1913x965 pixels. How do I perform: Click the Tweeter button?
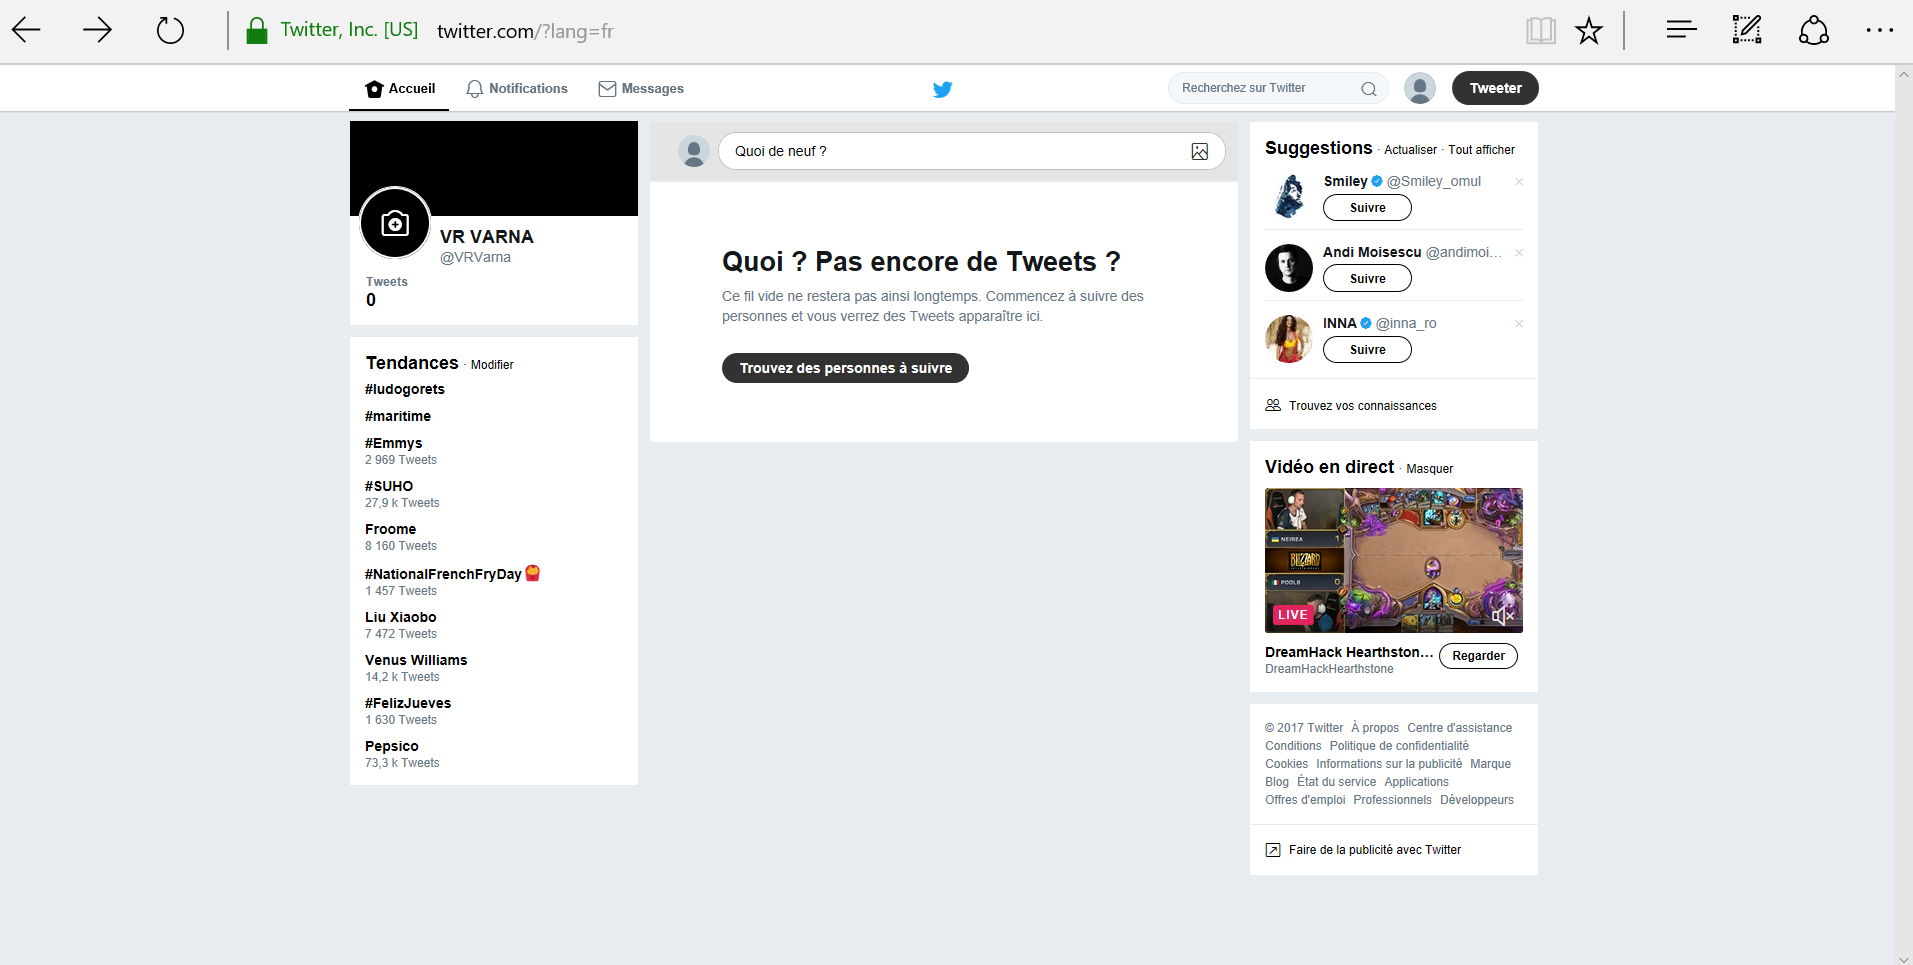[1495, 88]
